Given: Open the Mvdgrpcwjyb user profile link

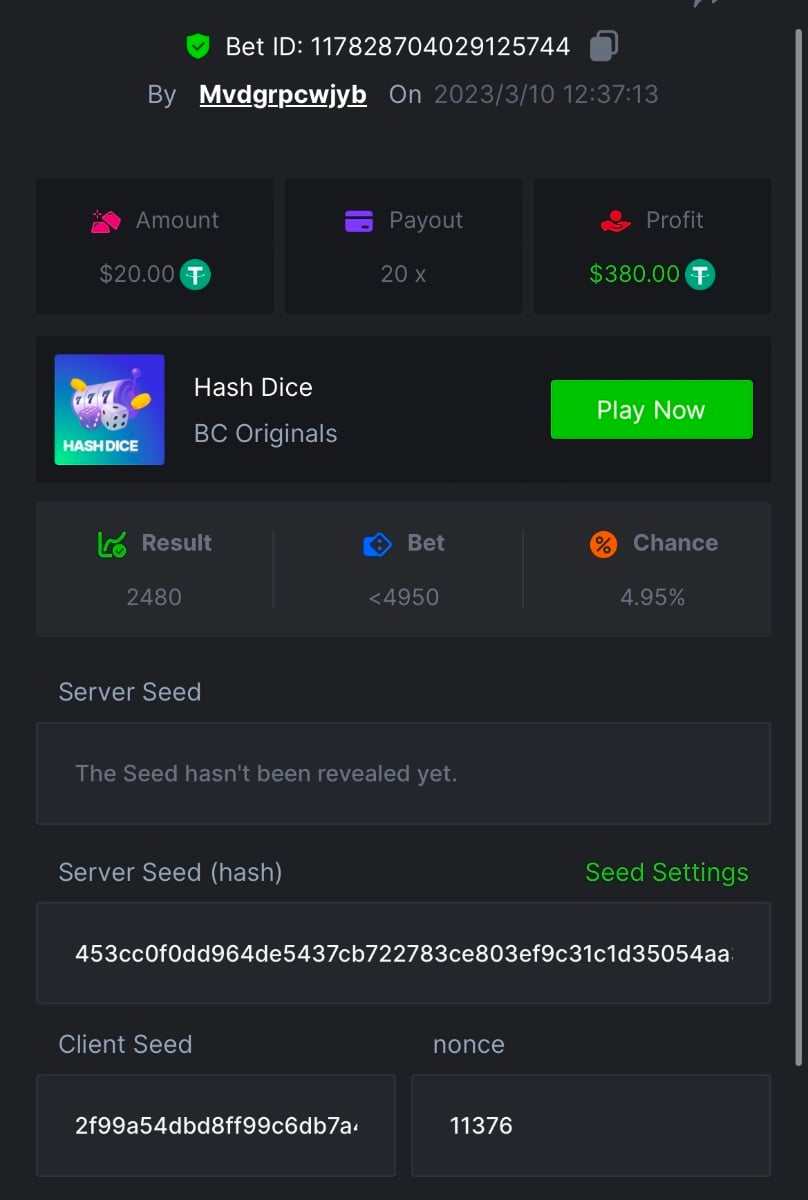Looking at the screenshot, I should 283,95.
